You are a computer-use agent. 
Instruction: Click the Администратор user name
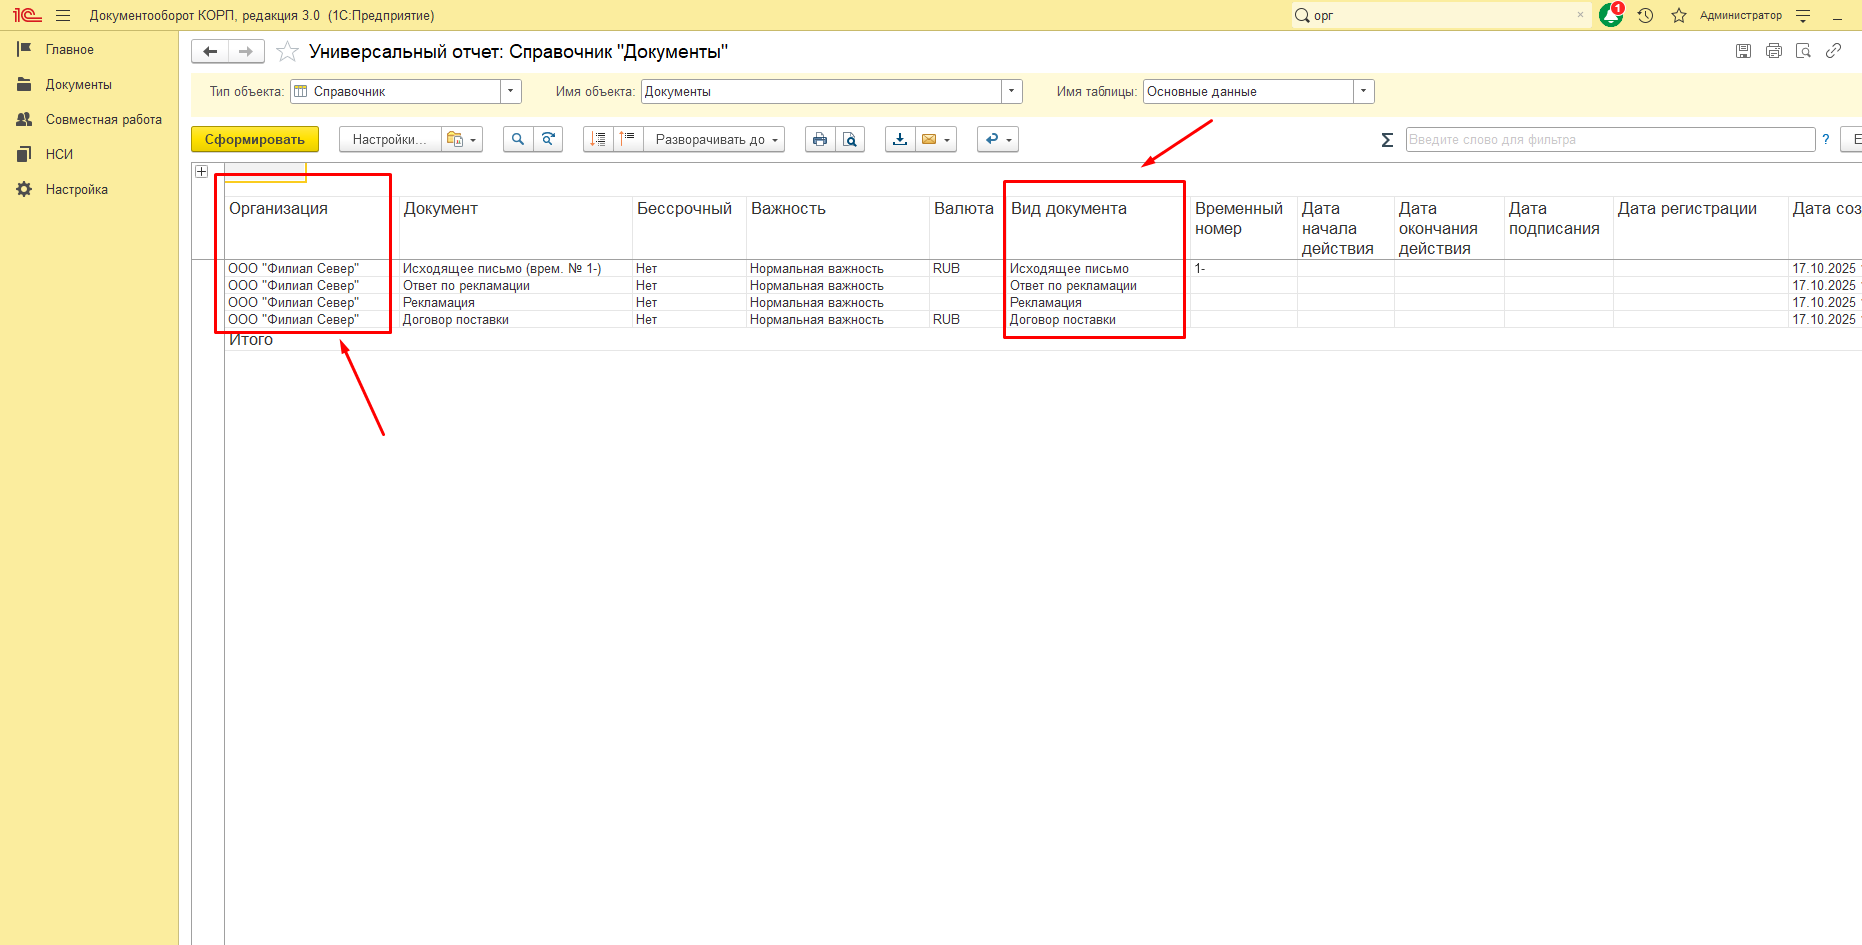[x=1740, y=15]
